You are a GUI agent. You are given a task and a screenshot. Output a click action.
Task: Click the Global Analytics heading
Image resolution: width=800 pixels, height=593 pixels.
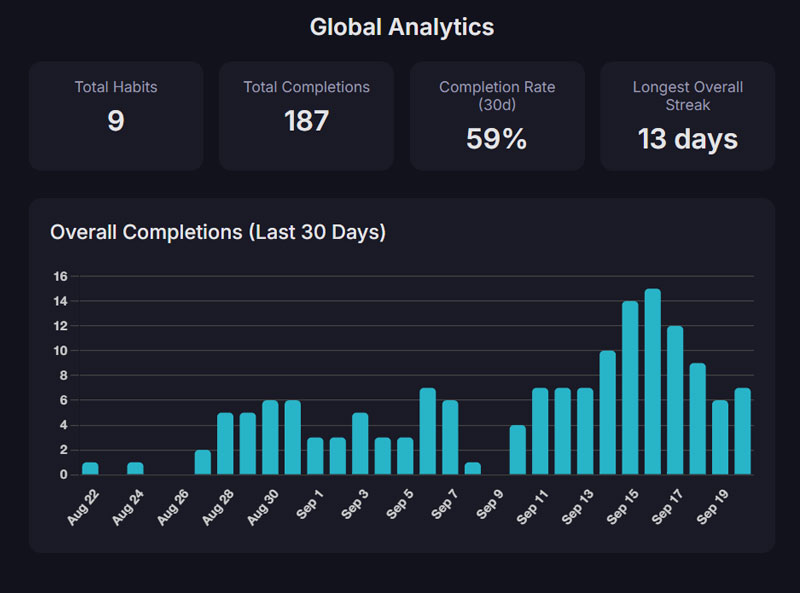click(401, 27)
